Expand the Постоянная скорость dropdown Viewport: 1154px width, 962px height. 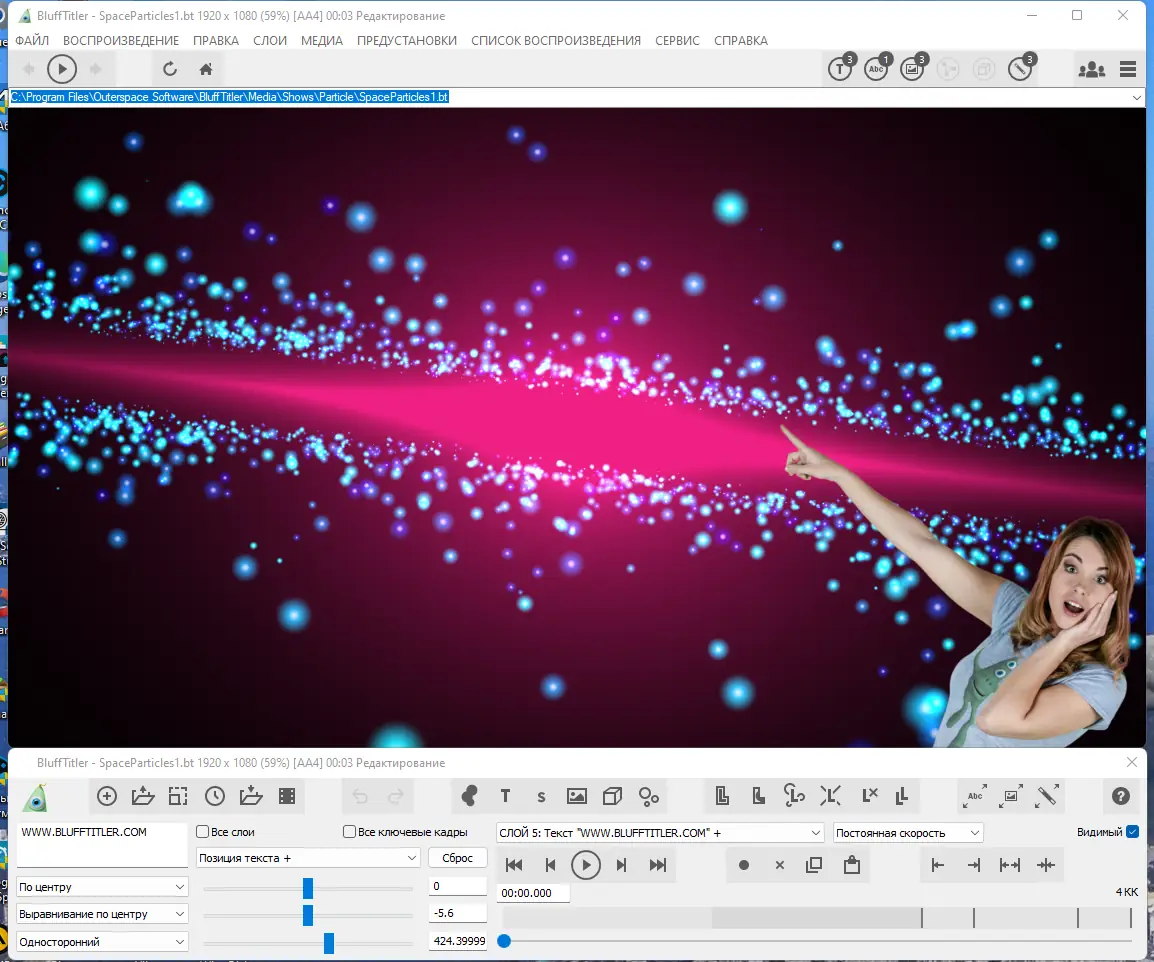pos(907,833)
